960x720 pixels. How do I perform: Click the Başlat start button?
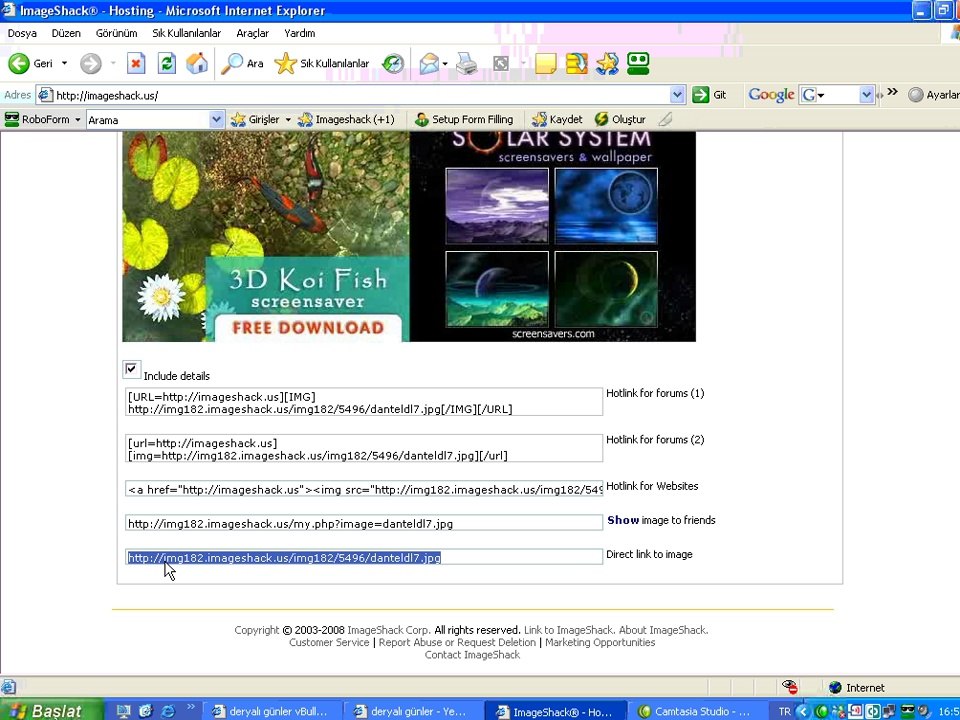[x=49, y=710]
